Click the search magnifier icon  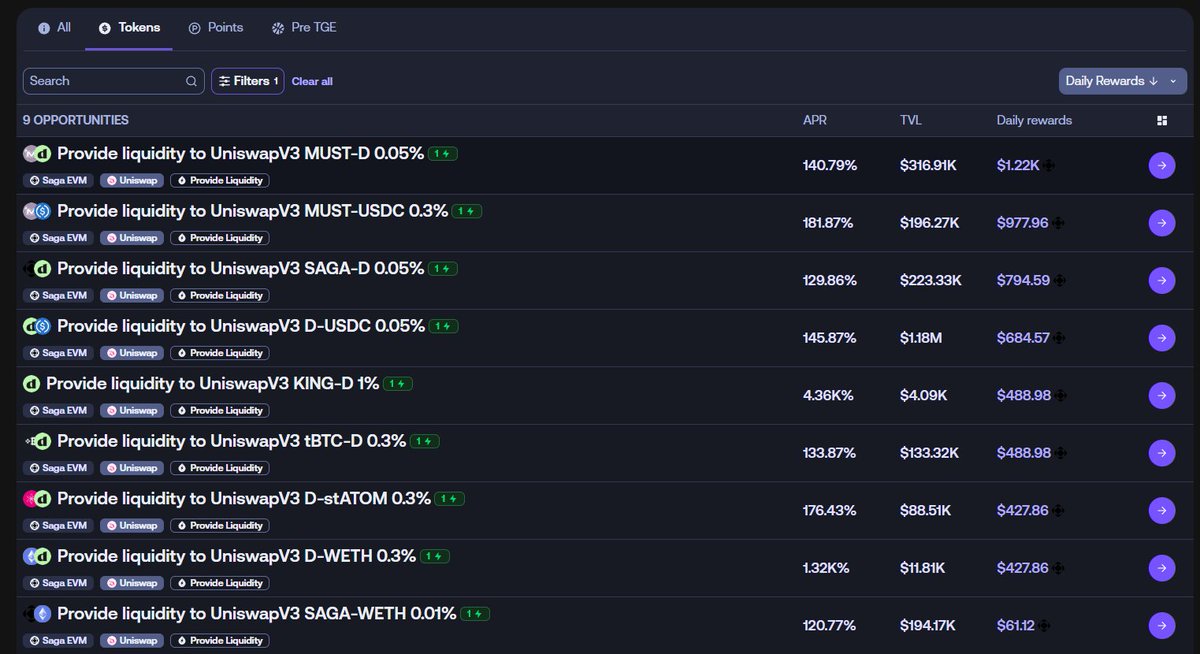point(191,81)
